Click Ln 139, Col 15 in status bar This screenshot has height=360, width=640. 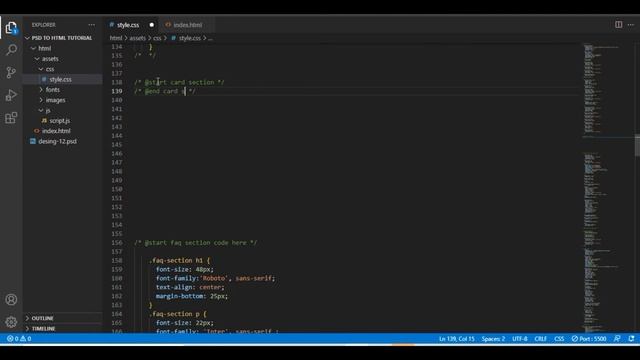(x=456, y=339)
